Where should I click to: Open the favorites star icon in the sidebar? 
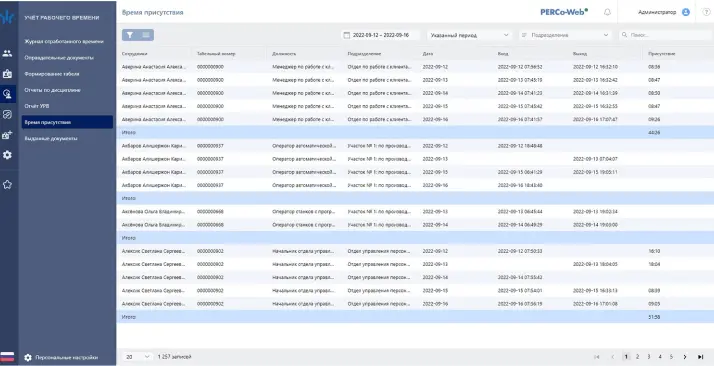(7, 184)
